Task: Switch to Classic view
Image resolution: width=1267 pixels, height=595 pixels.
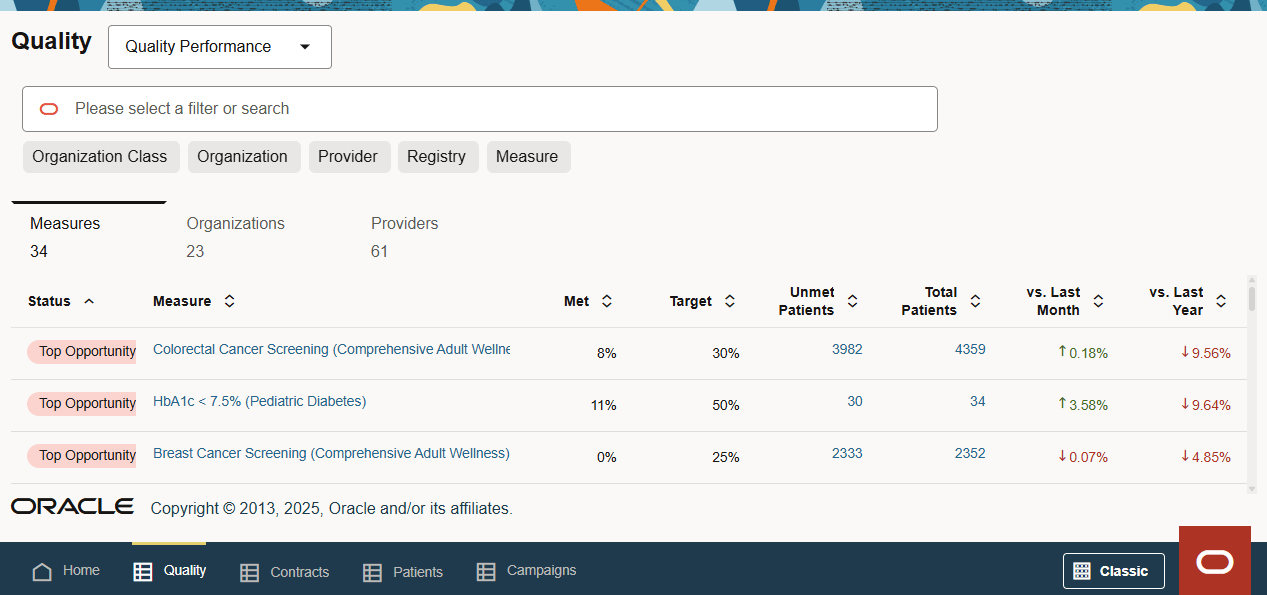Action: 1113,570
